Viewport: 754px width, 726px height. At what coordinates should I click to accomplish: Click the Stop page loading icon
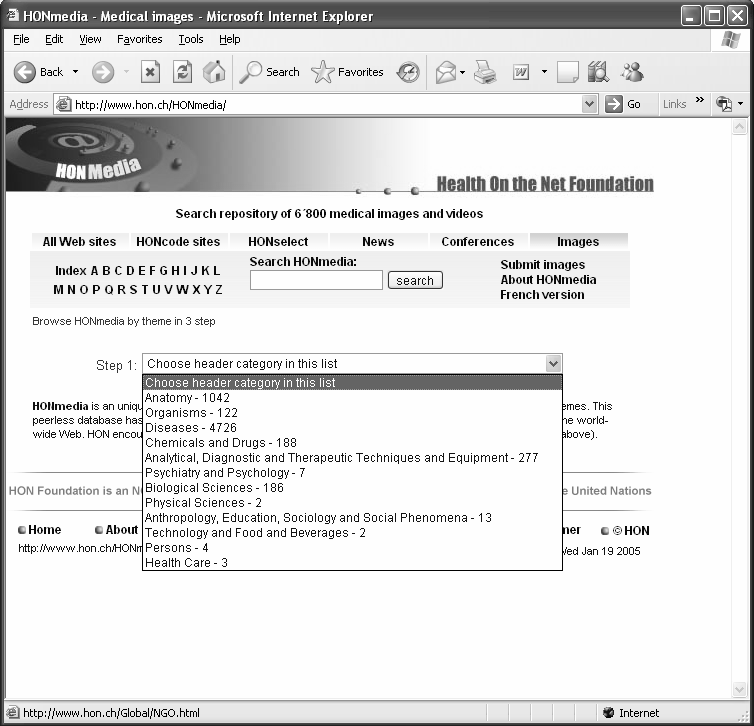pos(150,72)
